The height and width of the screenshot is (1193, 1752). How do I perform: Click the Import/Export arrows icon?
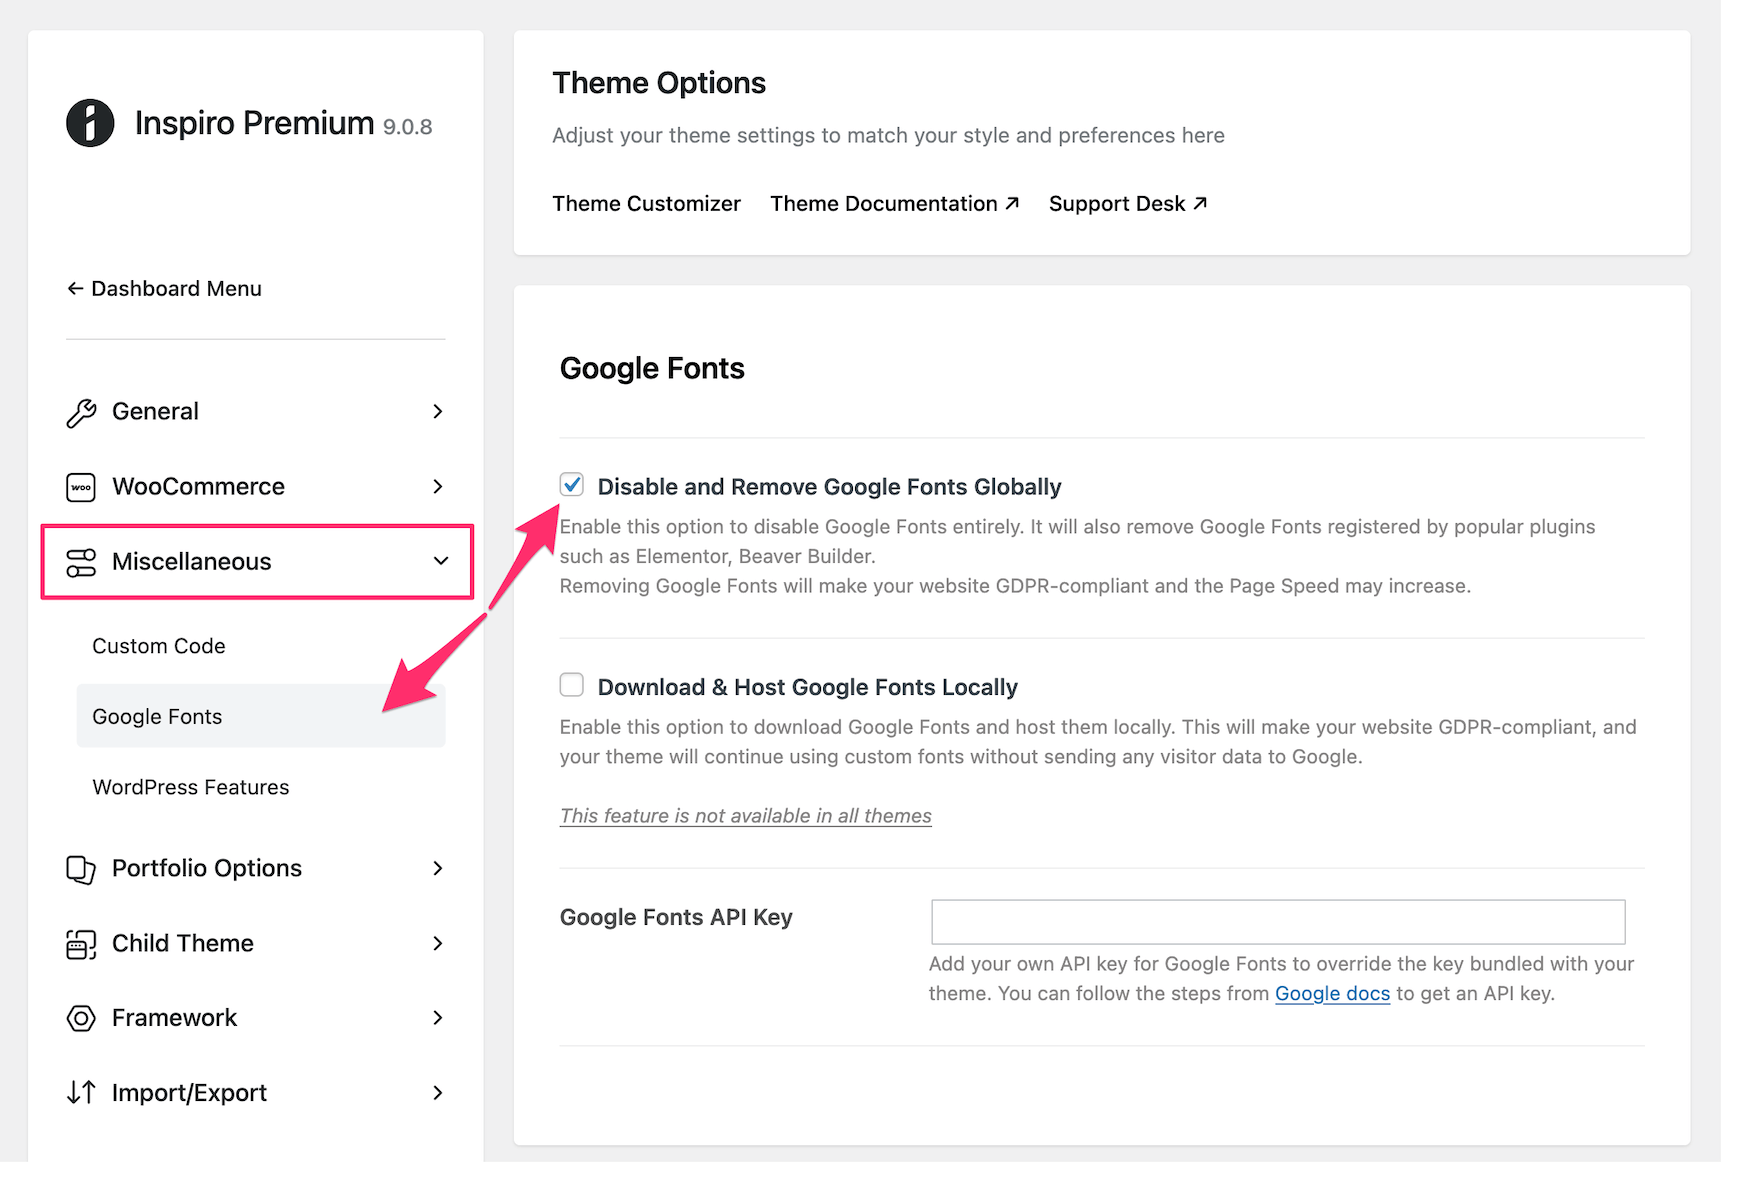pos(81,1093)
